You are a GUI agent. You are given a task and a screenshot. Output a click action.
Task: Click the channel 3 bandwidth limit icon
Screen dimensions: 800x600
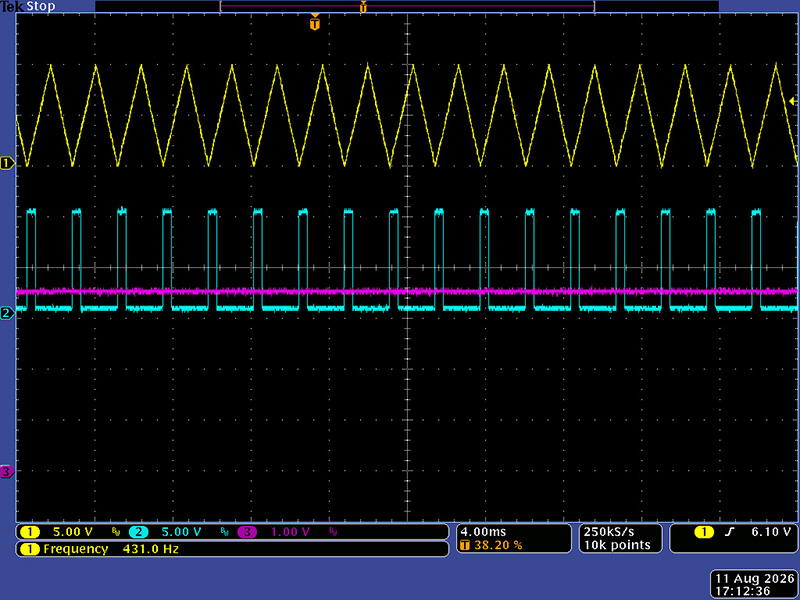[x=333, y=532]
